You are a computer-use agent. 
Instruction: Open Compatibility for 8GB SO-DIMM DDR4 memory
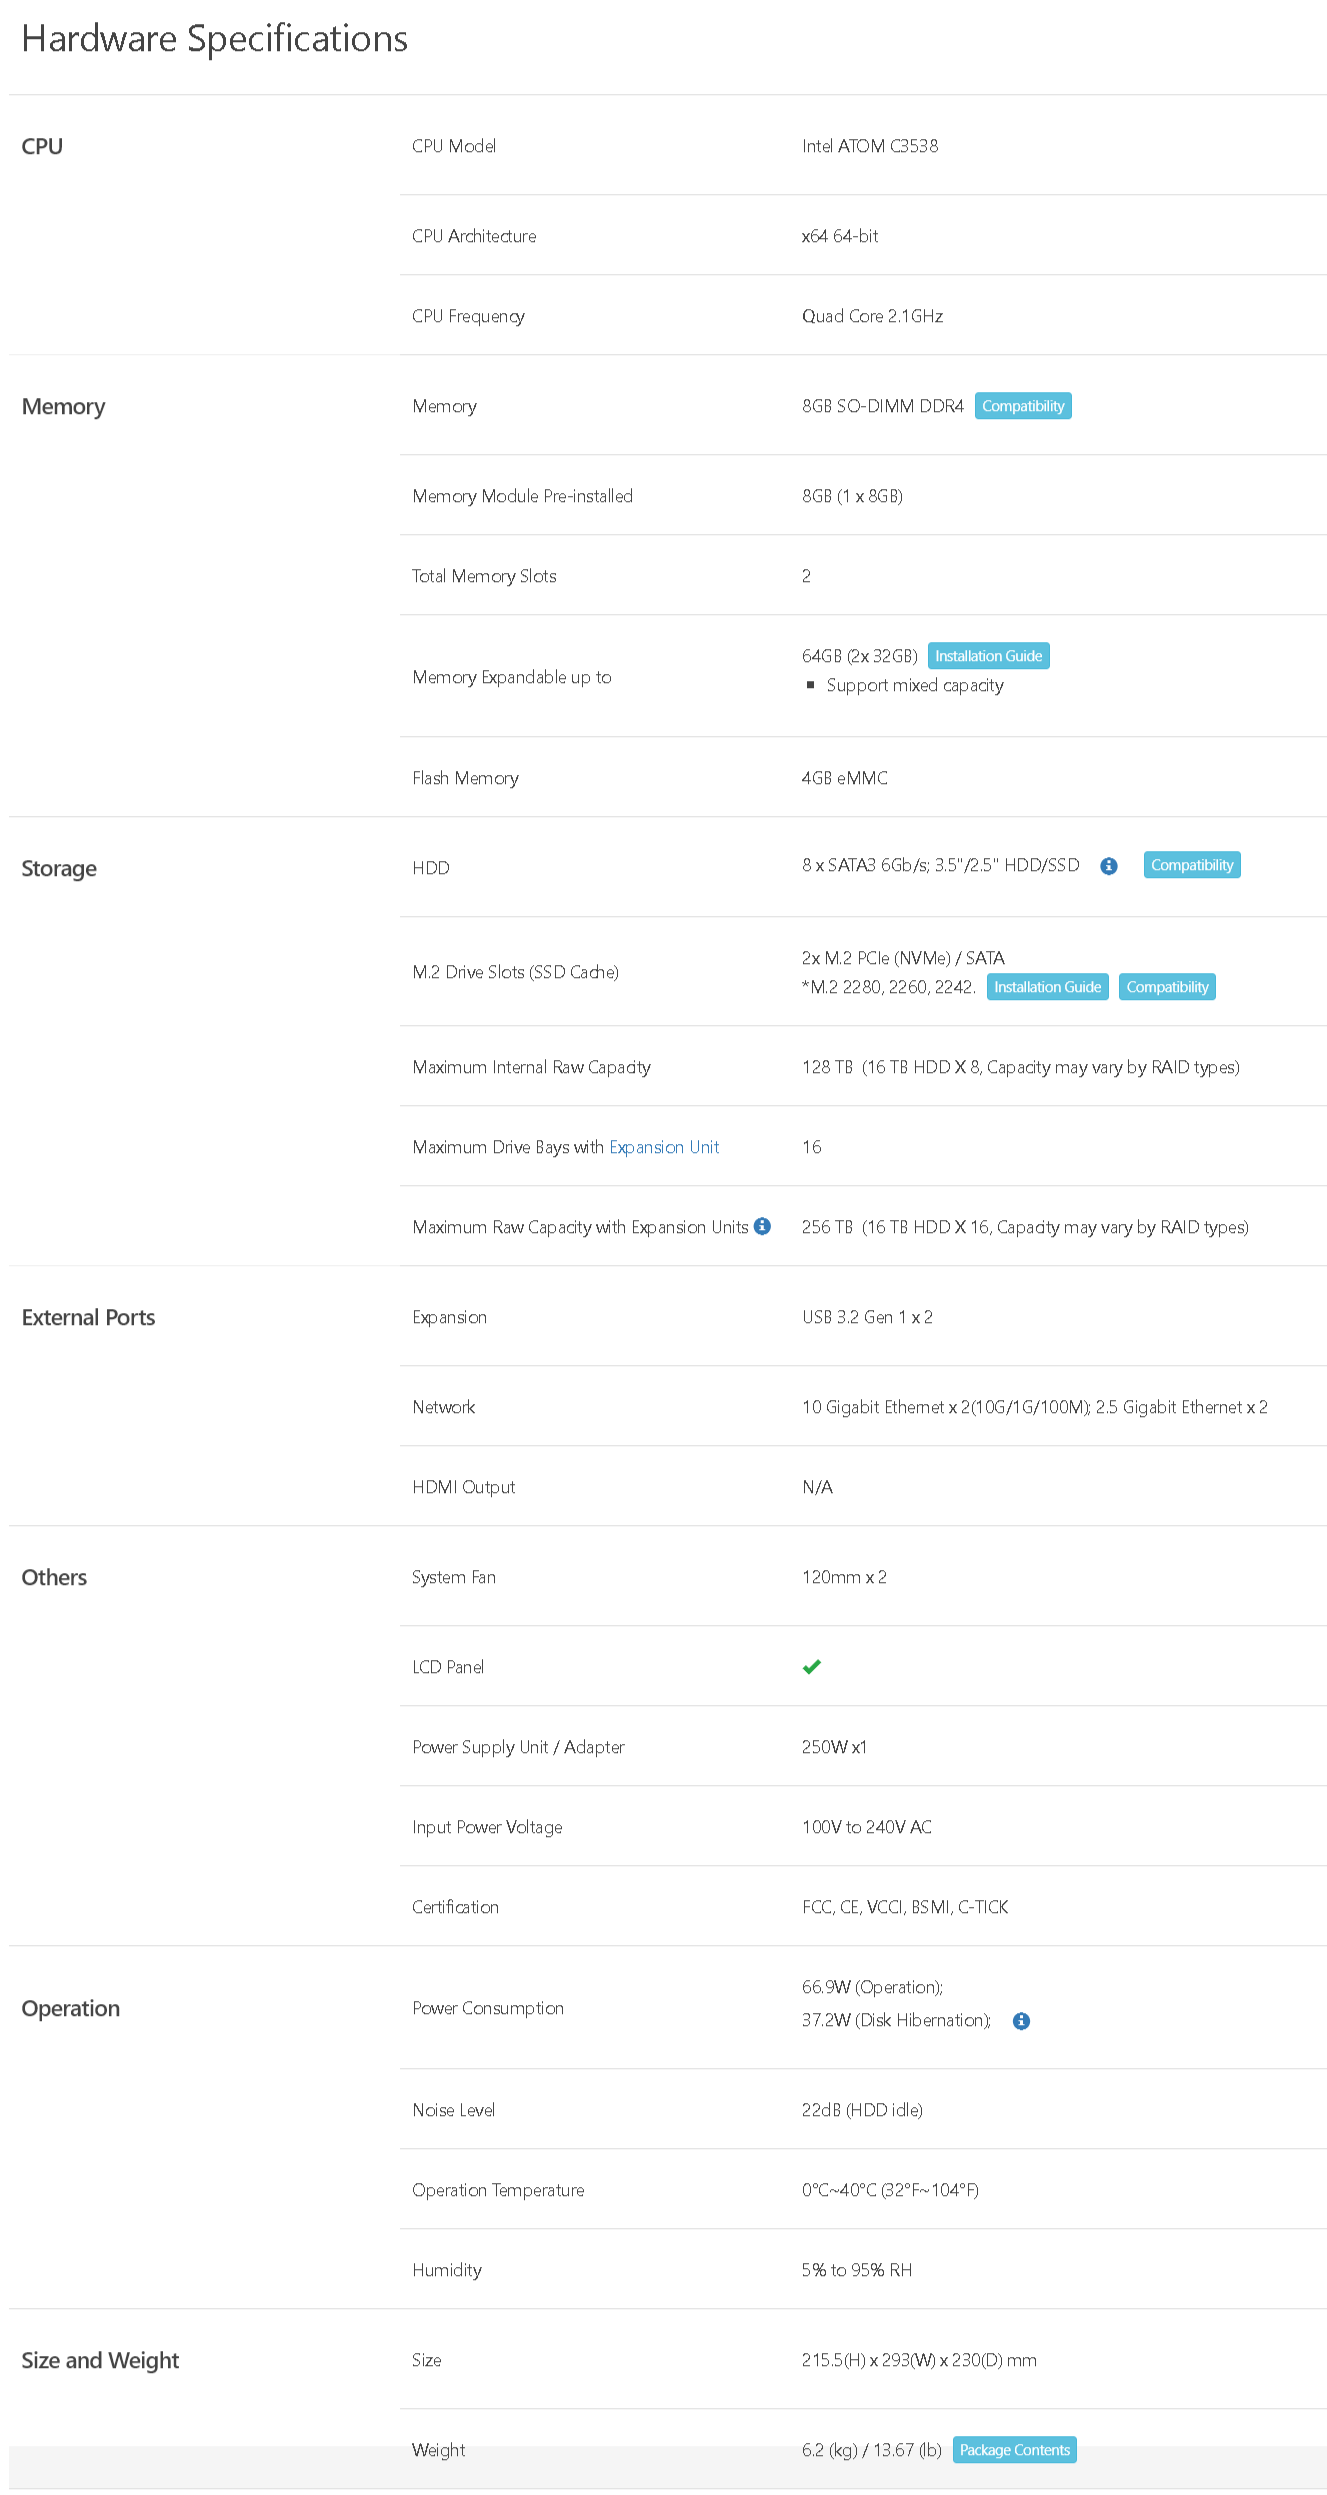(1022, 406)
